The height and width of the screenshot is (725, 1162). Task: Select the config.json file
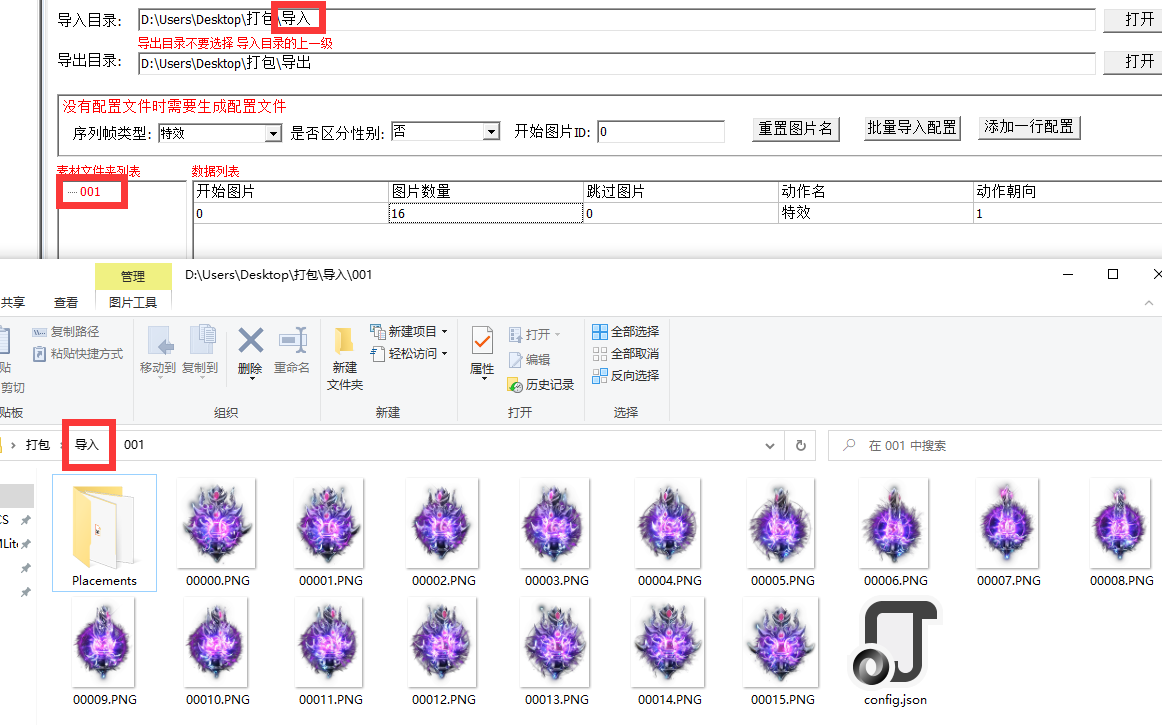(895, 652)
